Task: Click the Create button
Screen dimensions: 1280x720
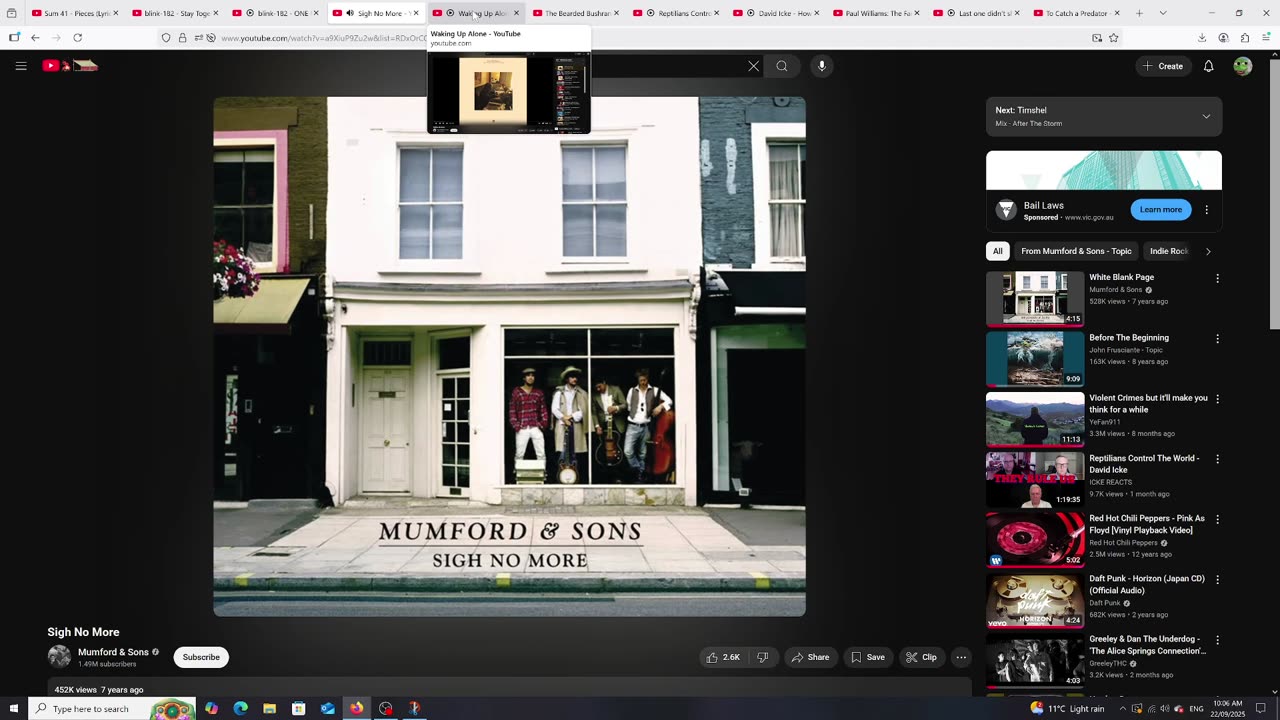Action: 1162,66
